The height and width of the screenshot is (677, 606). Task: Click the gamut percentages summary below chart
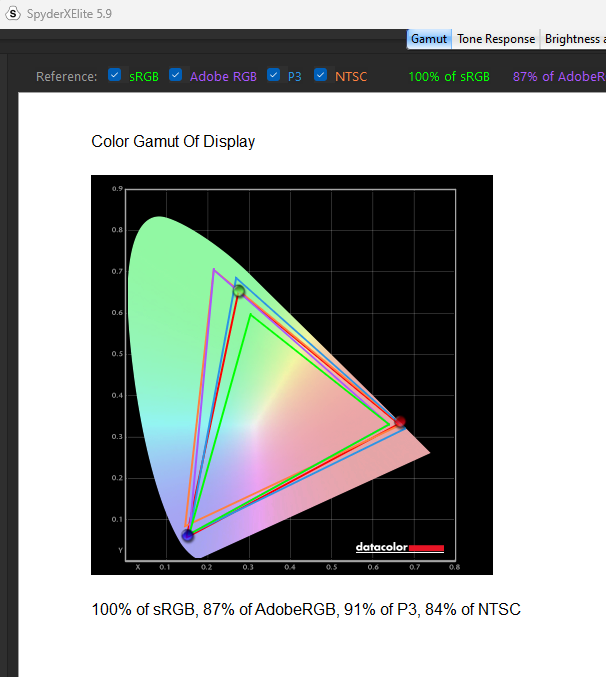click(x=306, y=609)
